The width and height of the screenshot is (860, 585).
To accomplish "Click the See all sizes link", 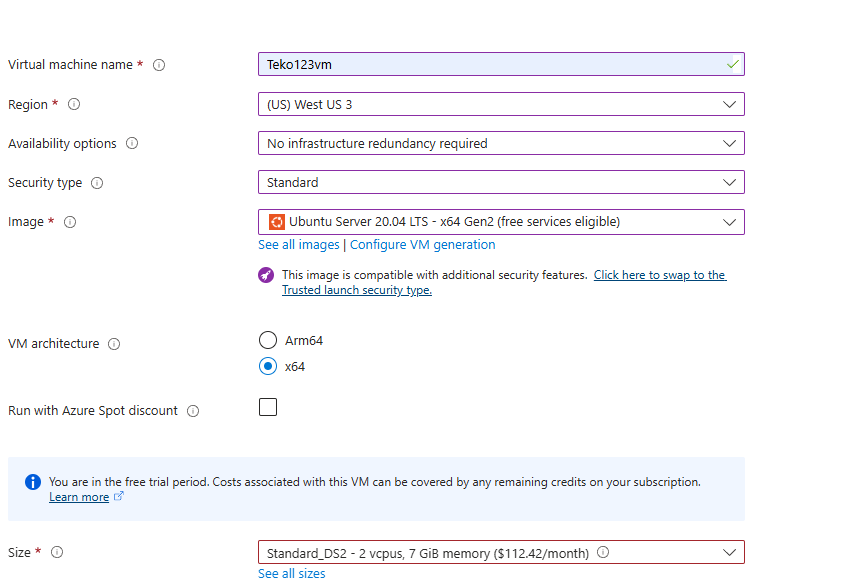I will pyautogui.click(x=291, y=574).
